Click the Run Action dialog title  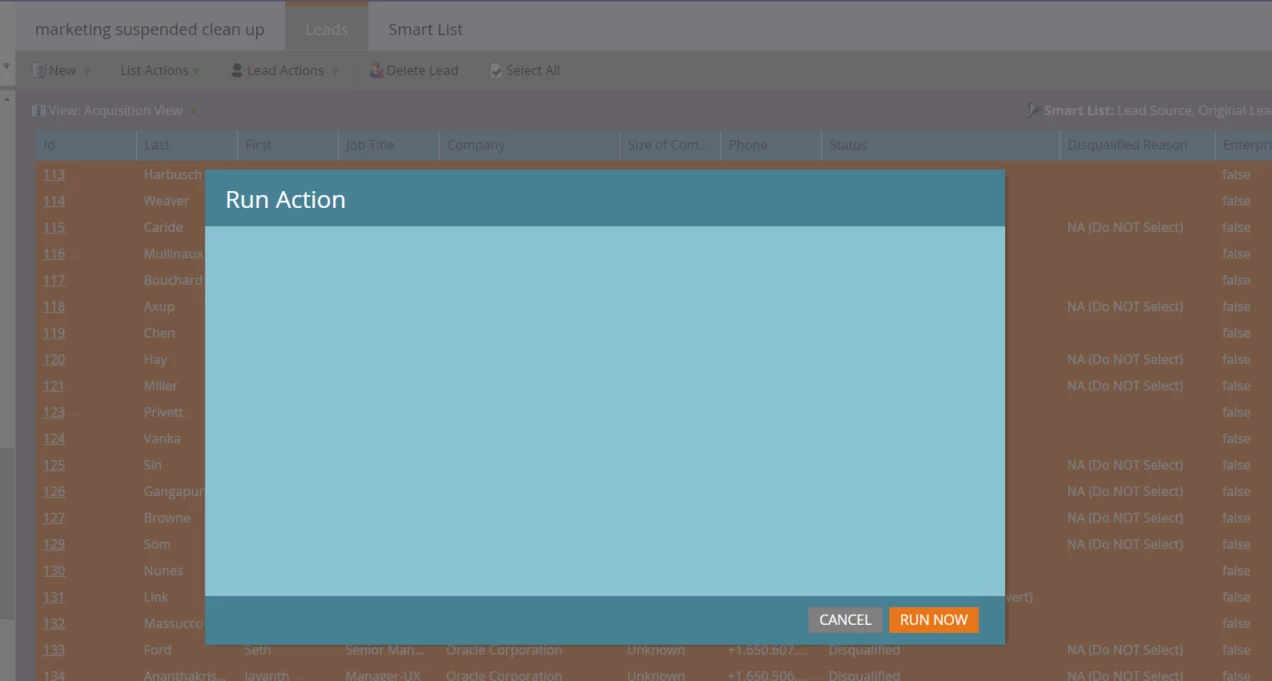coord(285,199)
